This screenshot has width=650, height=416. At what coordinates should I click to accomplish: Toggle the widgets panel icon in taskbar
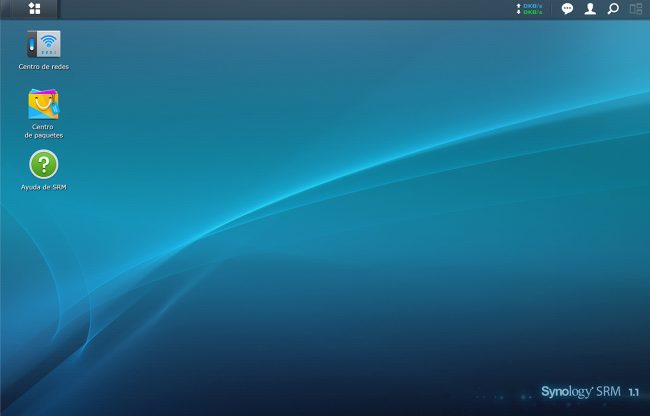[x=636, y=9]
